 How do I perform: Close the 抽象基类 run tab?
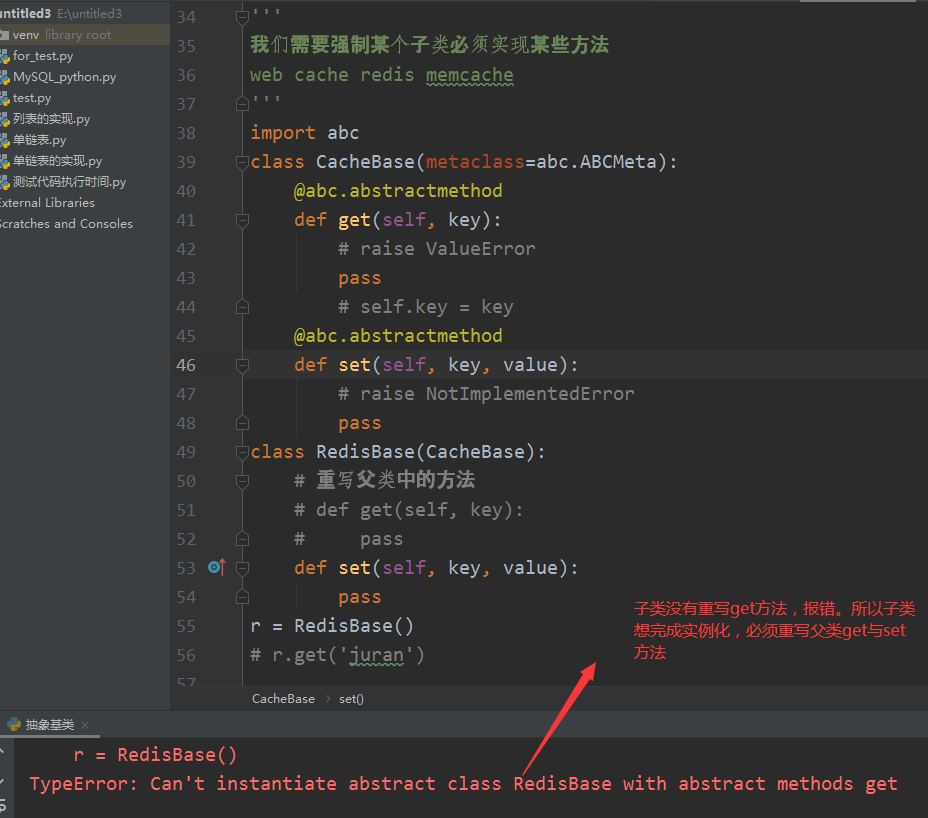(x=85, y=724)
